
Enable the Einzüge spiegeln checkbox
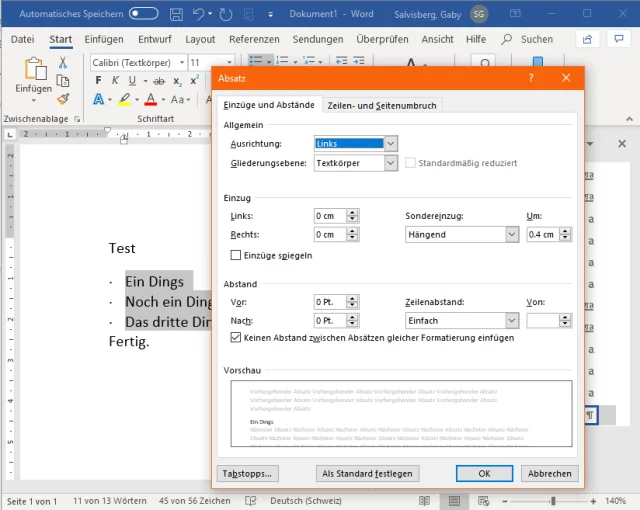pos(236,255)
